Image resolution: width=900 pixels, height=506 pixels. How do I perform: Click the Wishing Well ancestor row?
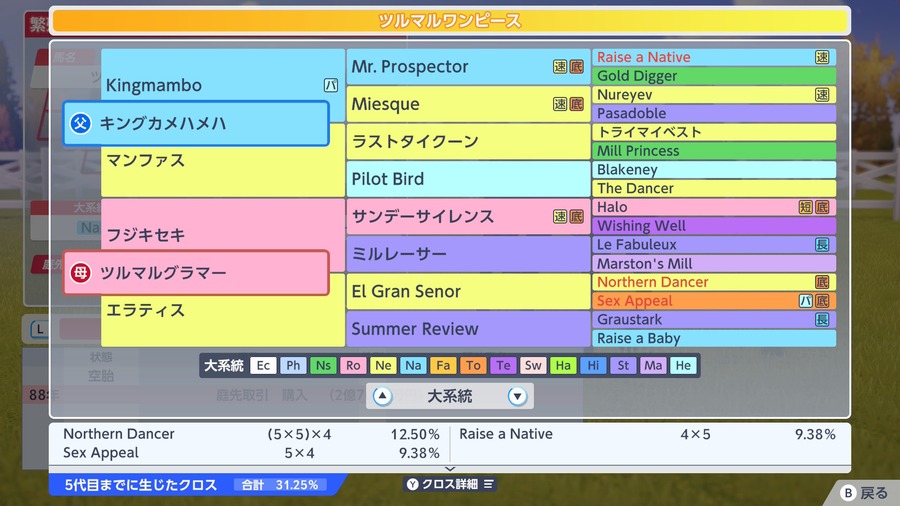tap(713, 225)
